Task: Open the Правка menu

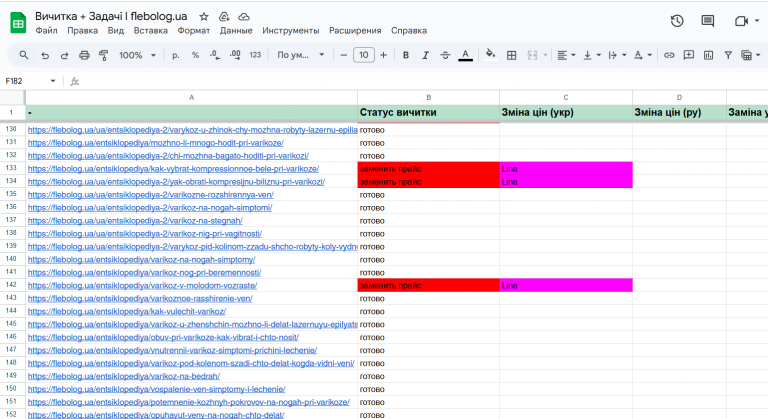Action: [x=82, y=30]
